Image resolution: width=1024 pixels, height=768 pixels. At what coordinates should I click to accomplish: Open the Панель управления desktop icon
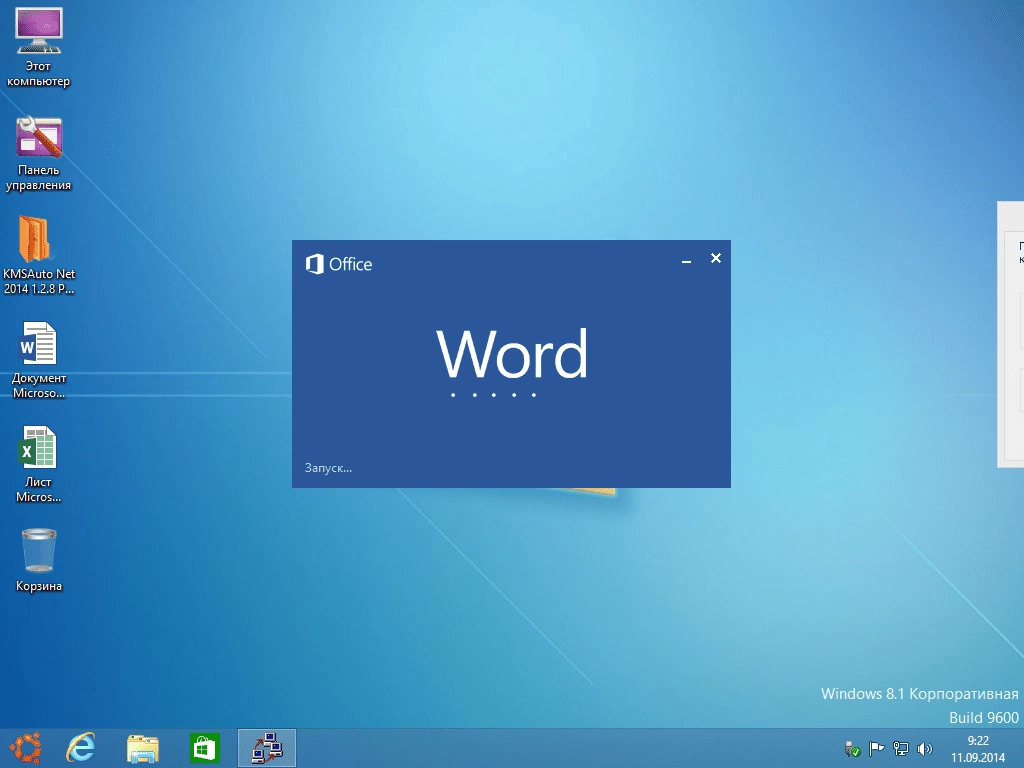39,153
